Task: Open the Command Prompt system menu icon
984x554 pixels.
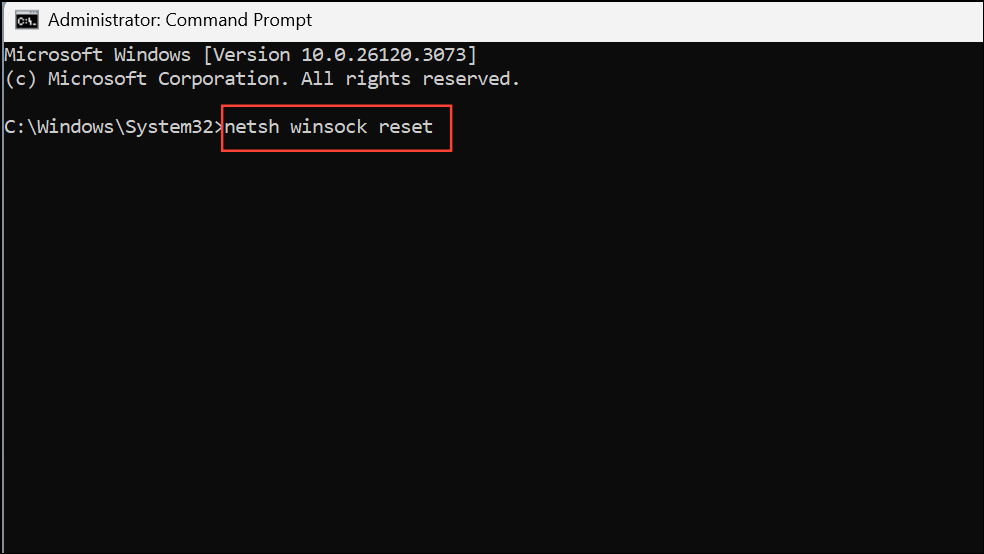Action: (x=26, y=20)
